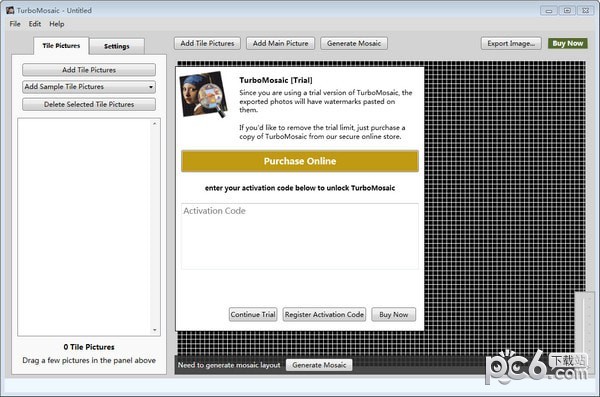The image size is (600, 397).
Task: Click Add Tile Pictures in top toolbar
Action: [207, 43]
